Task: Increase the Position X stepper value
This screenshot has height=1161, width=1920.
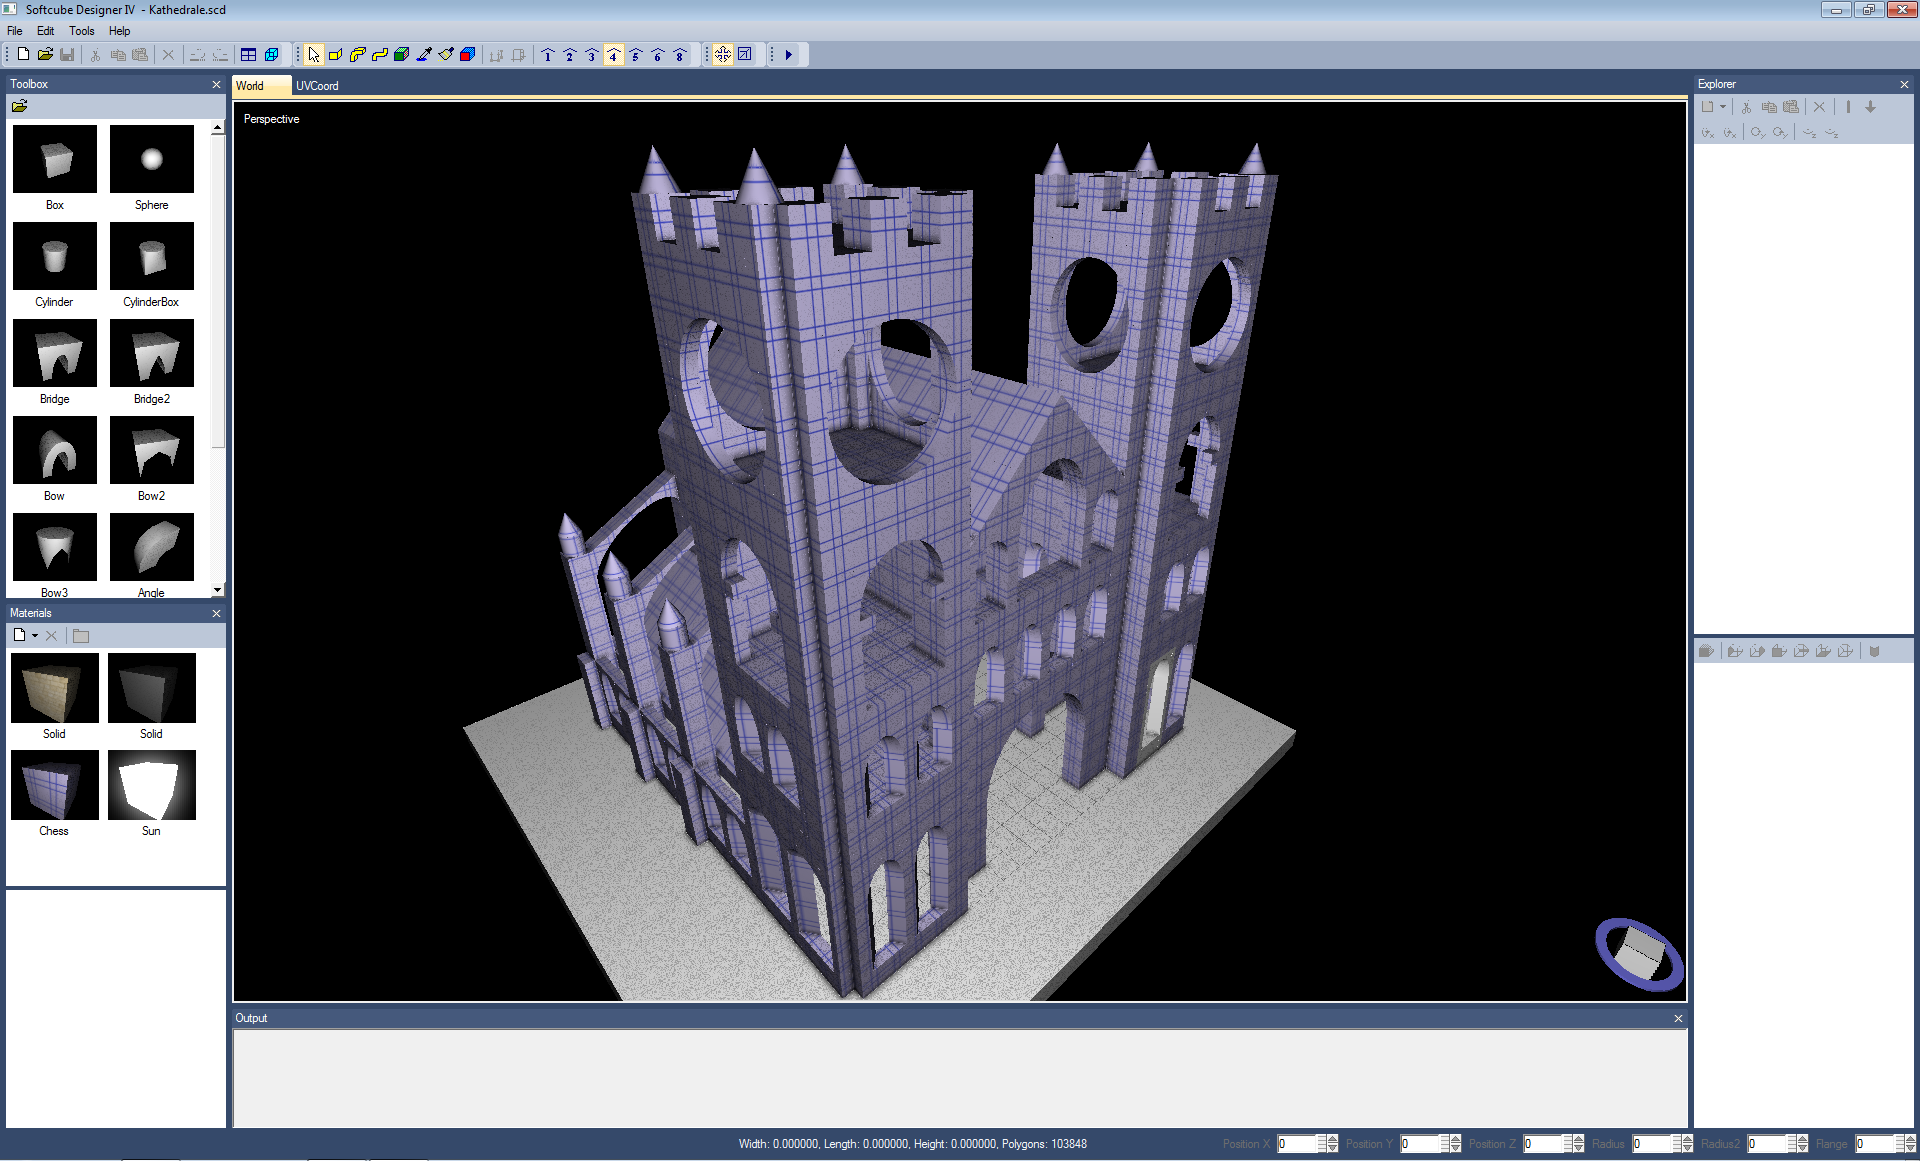Action: [x=1333, y=1139]
